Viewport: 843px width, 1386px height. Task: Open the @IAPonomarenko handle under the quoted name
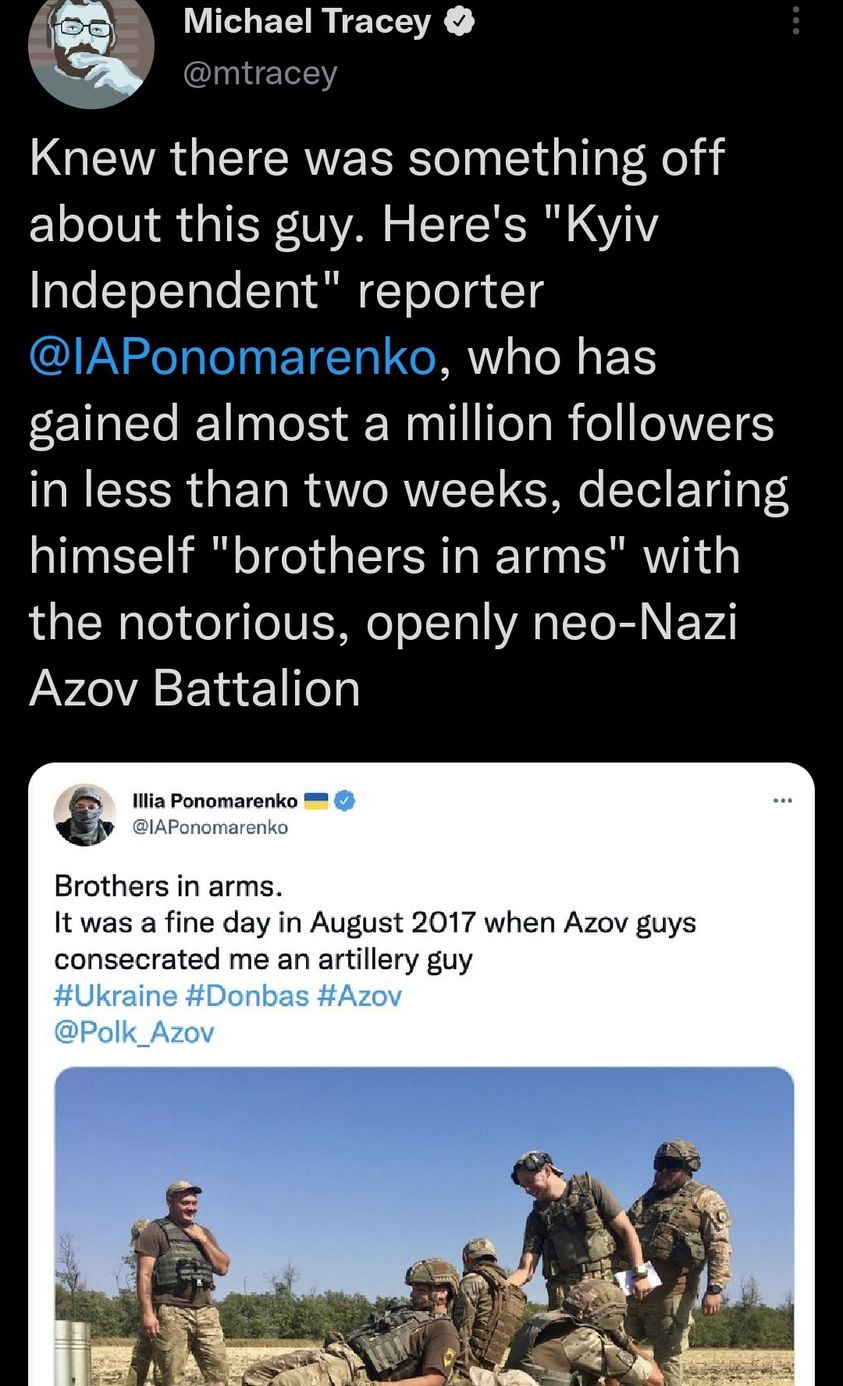point(210,827)
